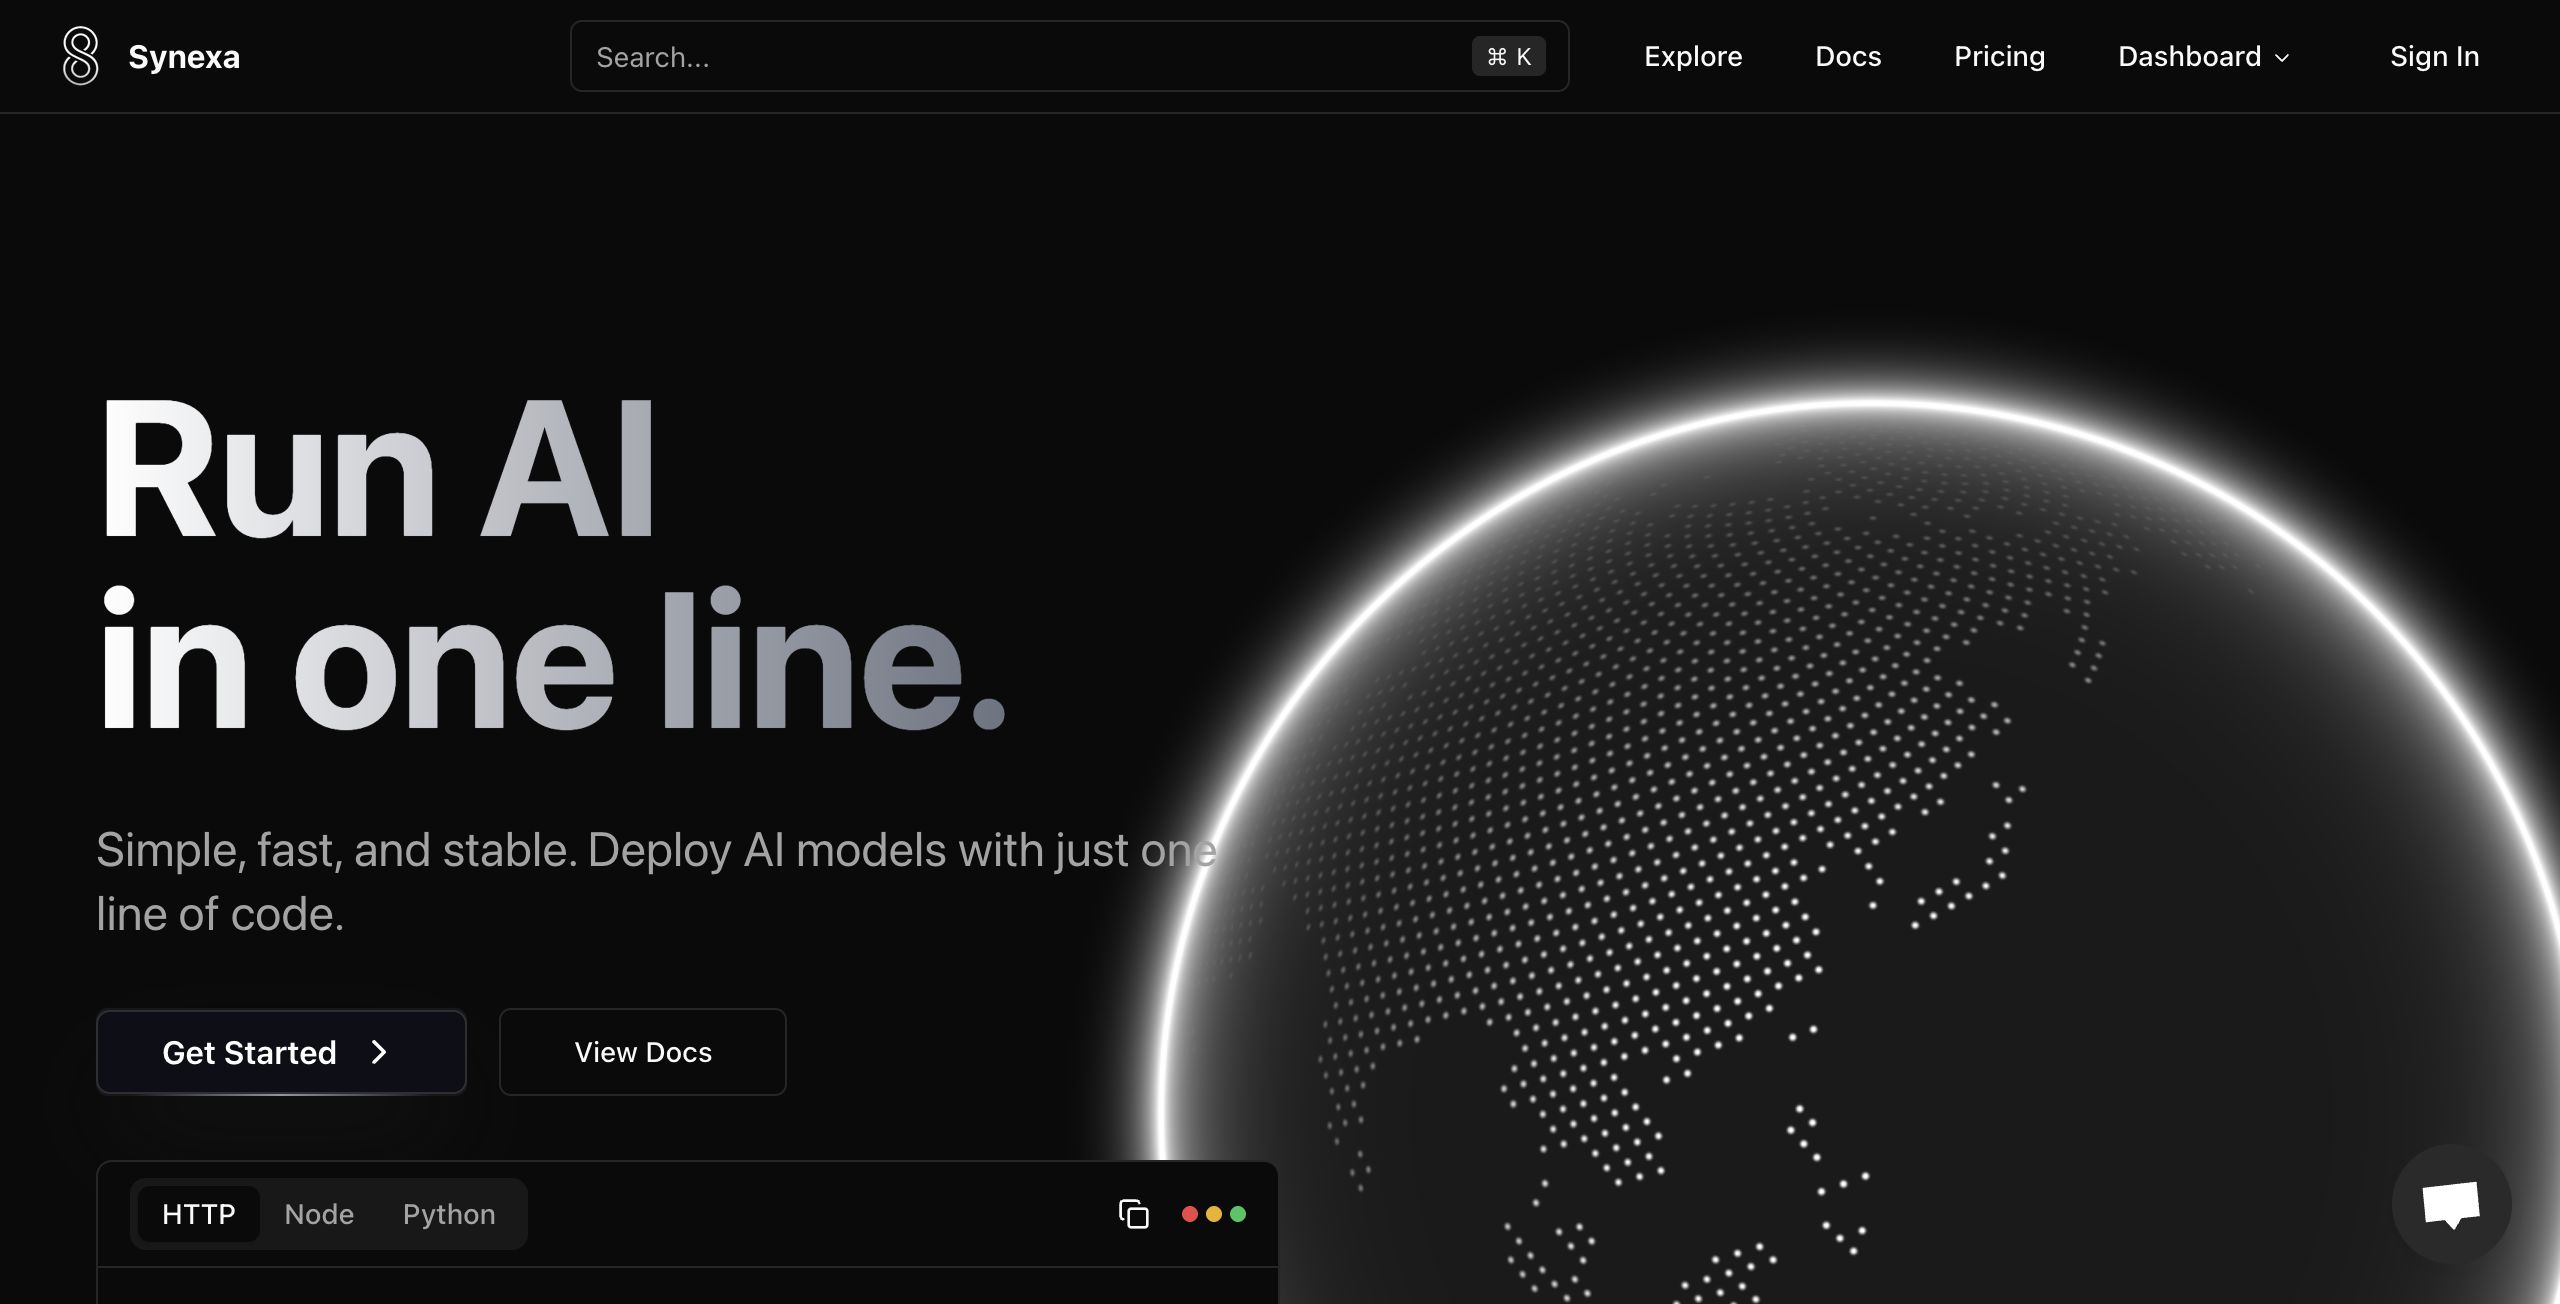The image size is (2560, 1304).
Task: Click the yellow dot in the code window
Action: 1214,1214
